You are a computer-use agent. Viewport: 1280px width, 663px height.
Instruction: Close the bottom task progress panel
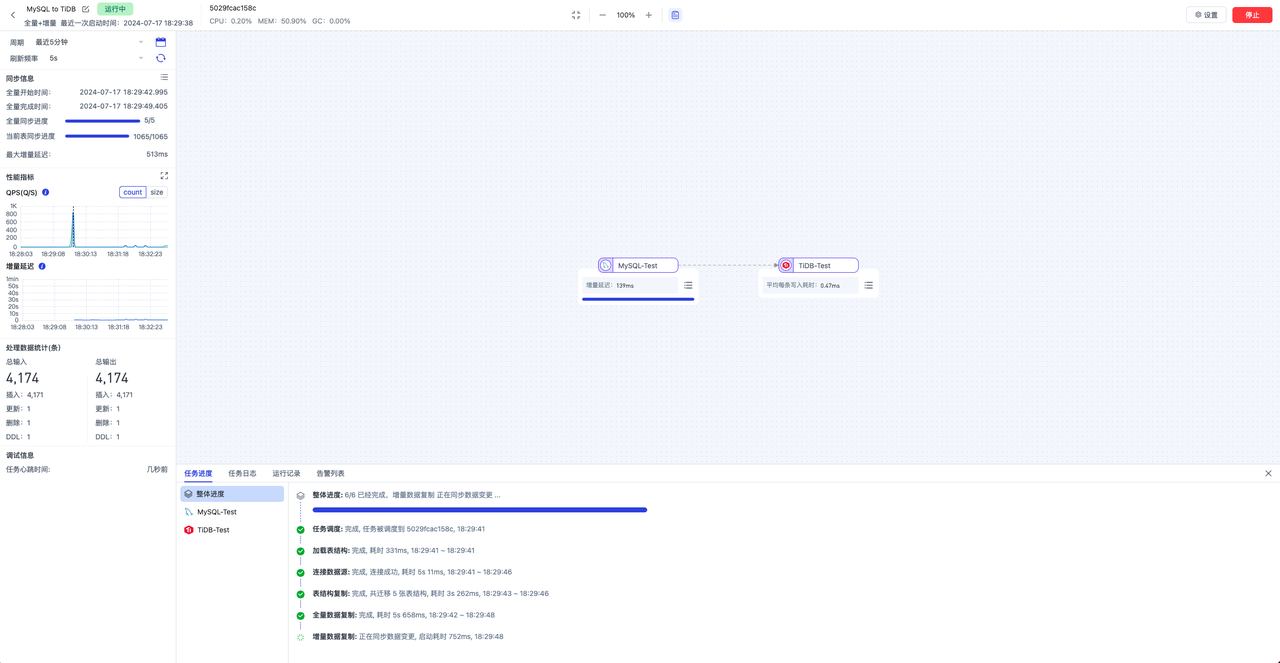[1267, 472]
